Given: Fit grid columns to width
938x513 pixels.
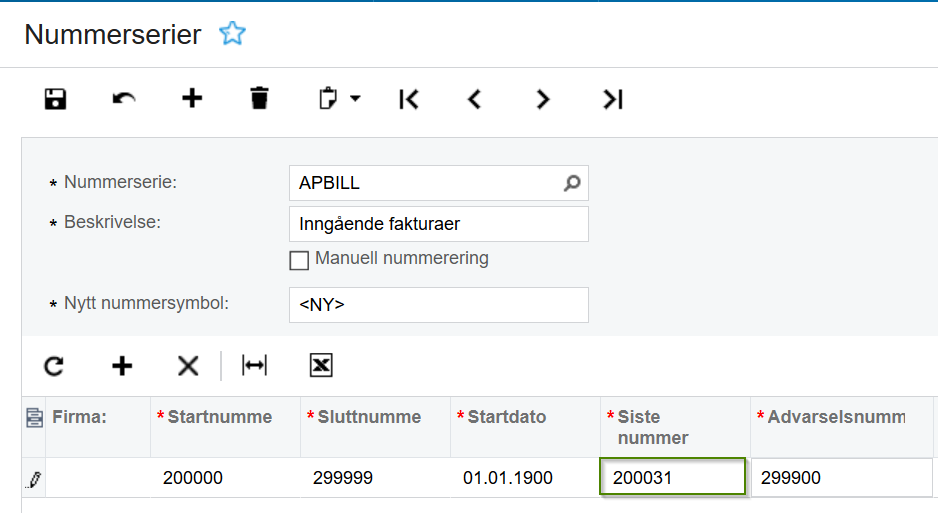Looking at the screenshot, I should [255, 365].
